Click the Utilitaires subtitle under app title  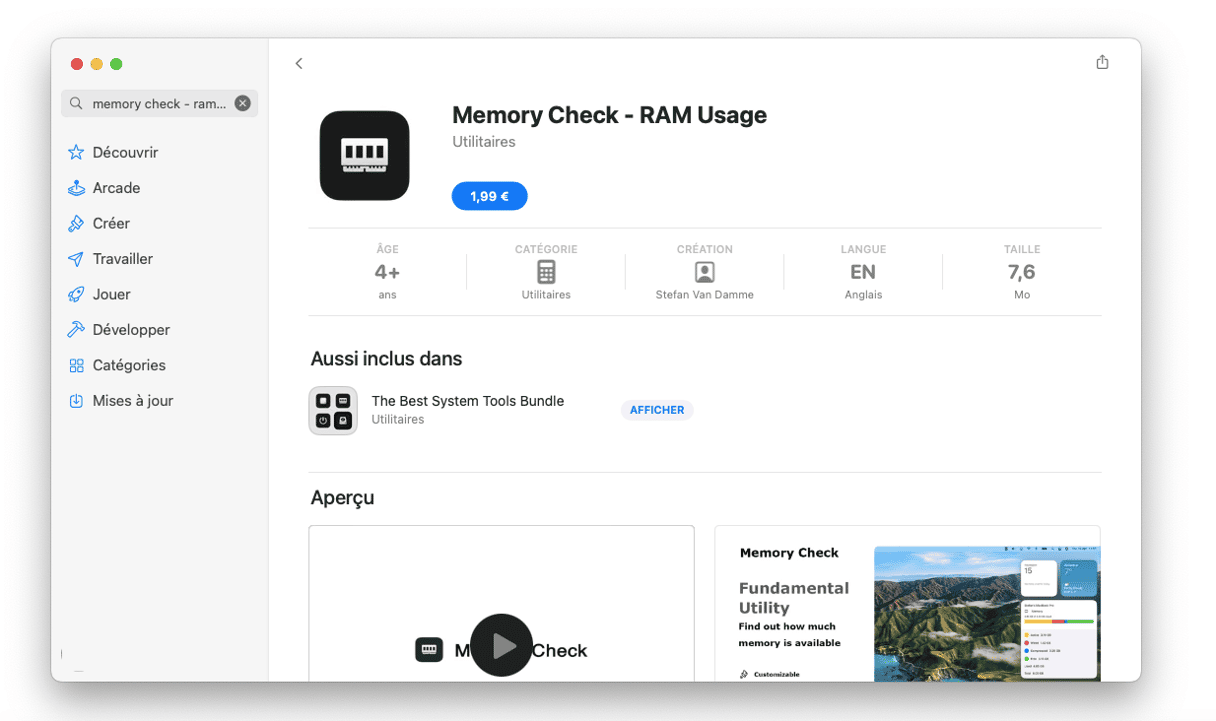[x=484, y=142]
